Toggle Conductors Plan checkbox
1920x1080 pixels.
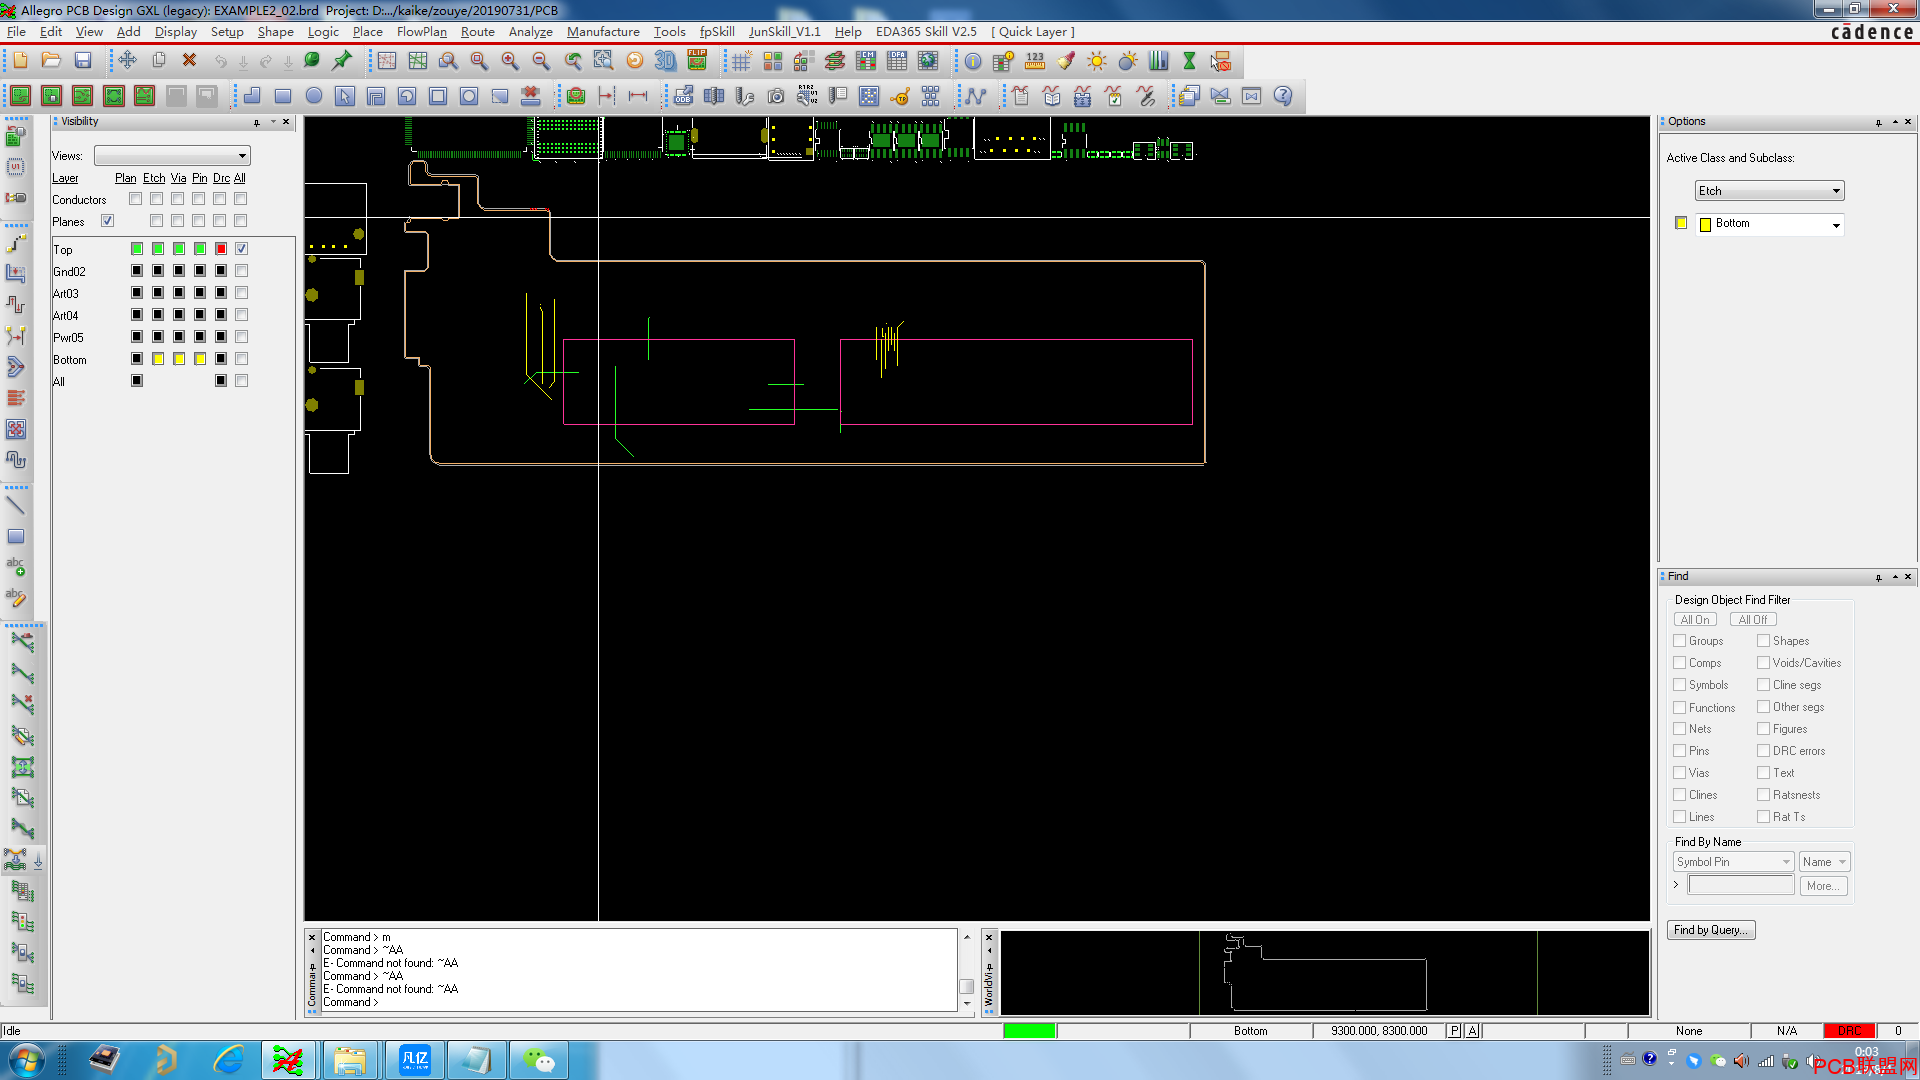(x=135, y=199)
